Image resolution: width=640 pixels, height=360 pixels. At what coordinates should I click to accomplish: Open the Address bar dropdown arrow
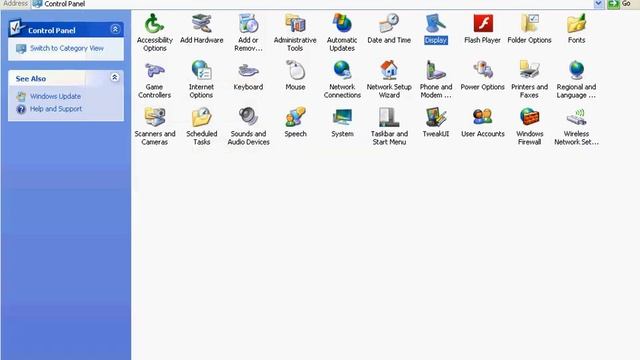598,4
